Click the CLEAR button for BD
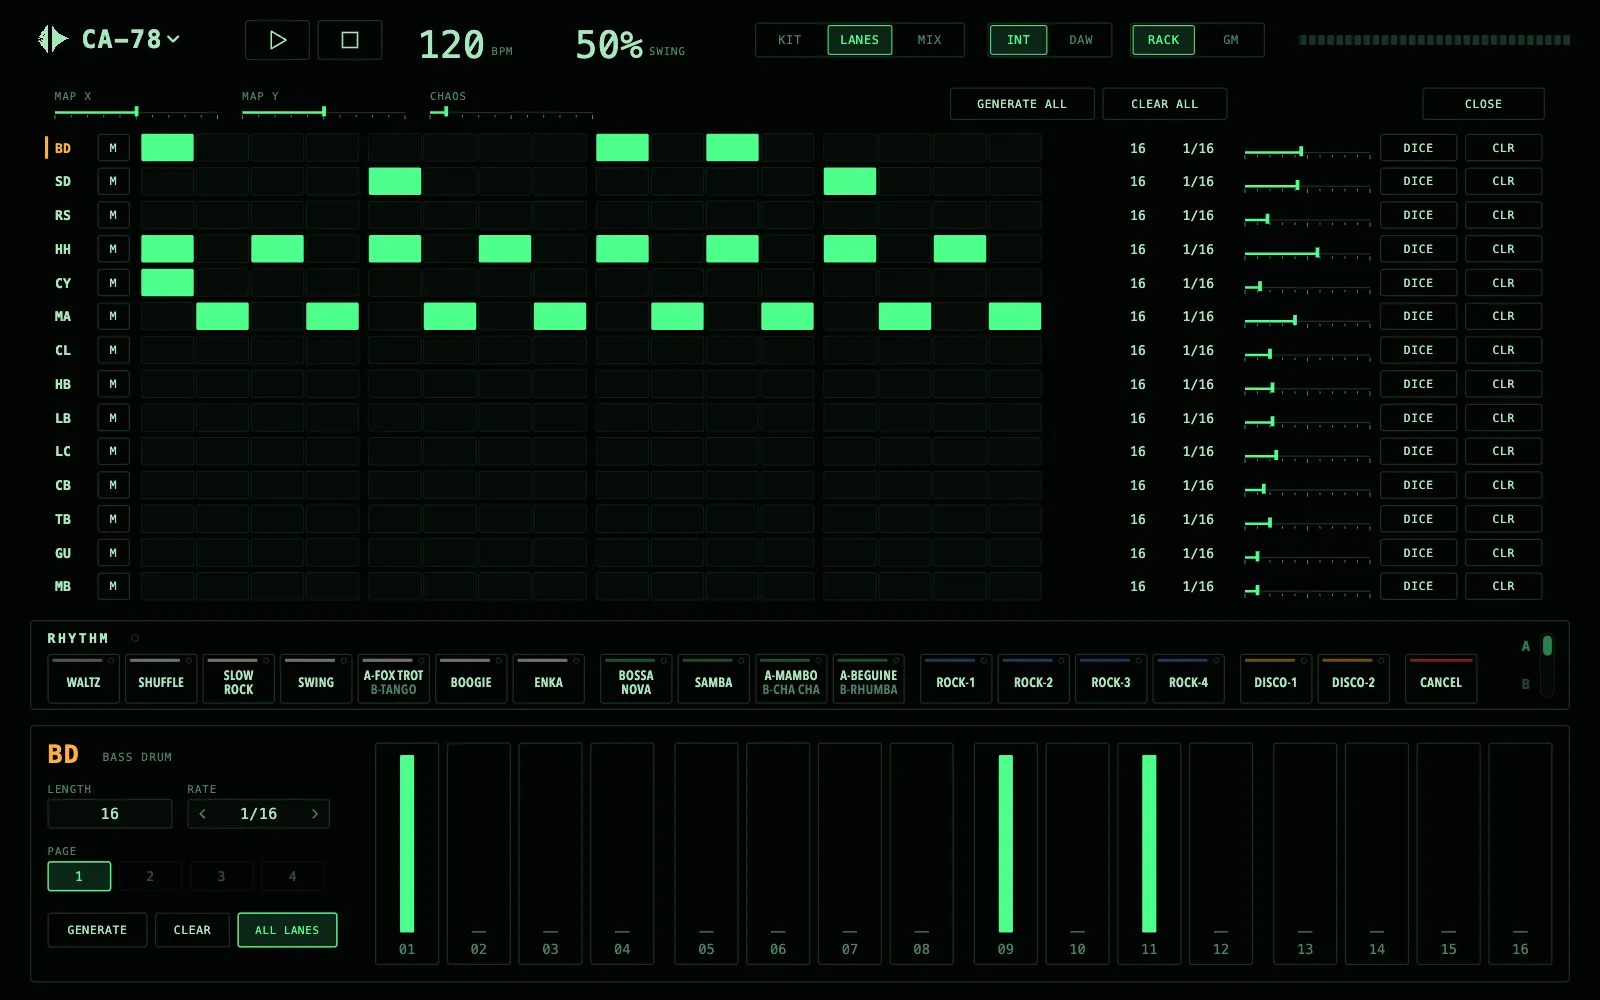The image size is (1600, 1000). (x=192, y=930)
